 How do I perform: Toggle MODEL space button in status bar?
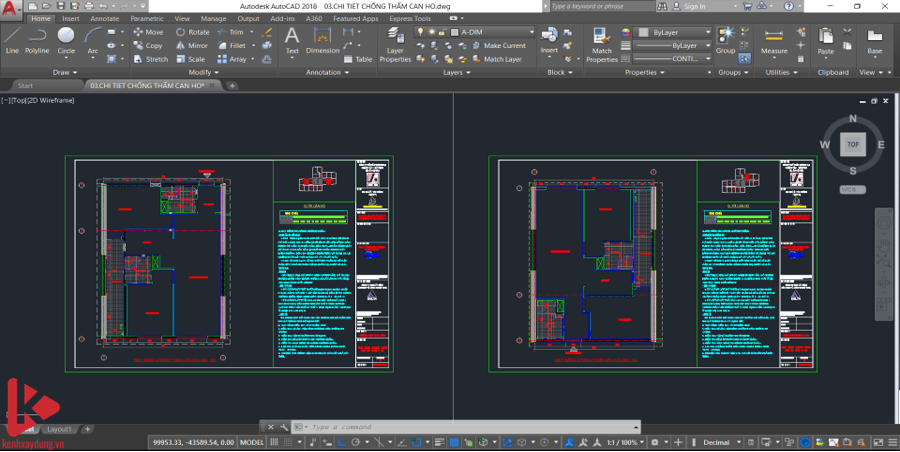tap(253, 442)
